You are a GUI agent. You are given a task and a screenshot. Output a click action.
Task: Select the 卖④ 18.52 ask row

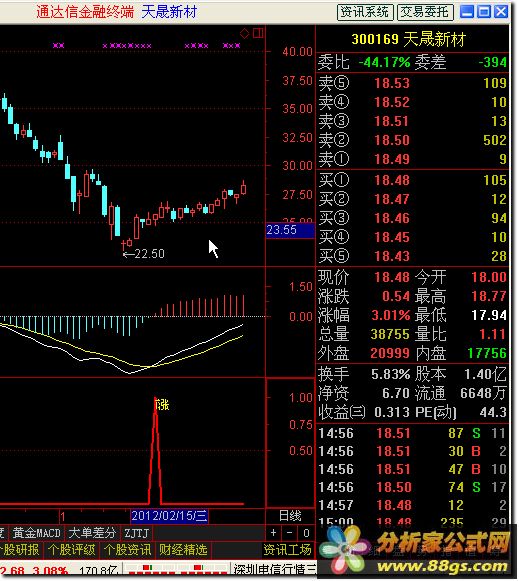[x=412, y=102]
